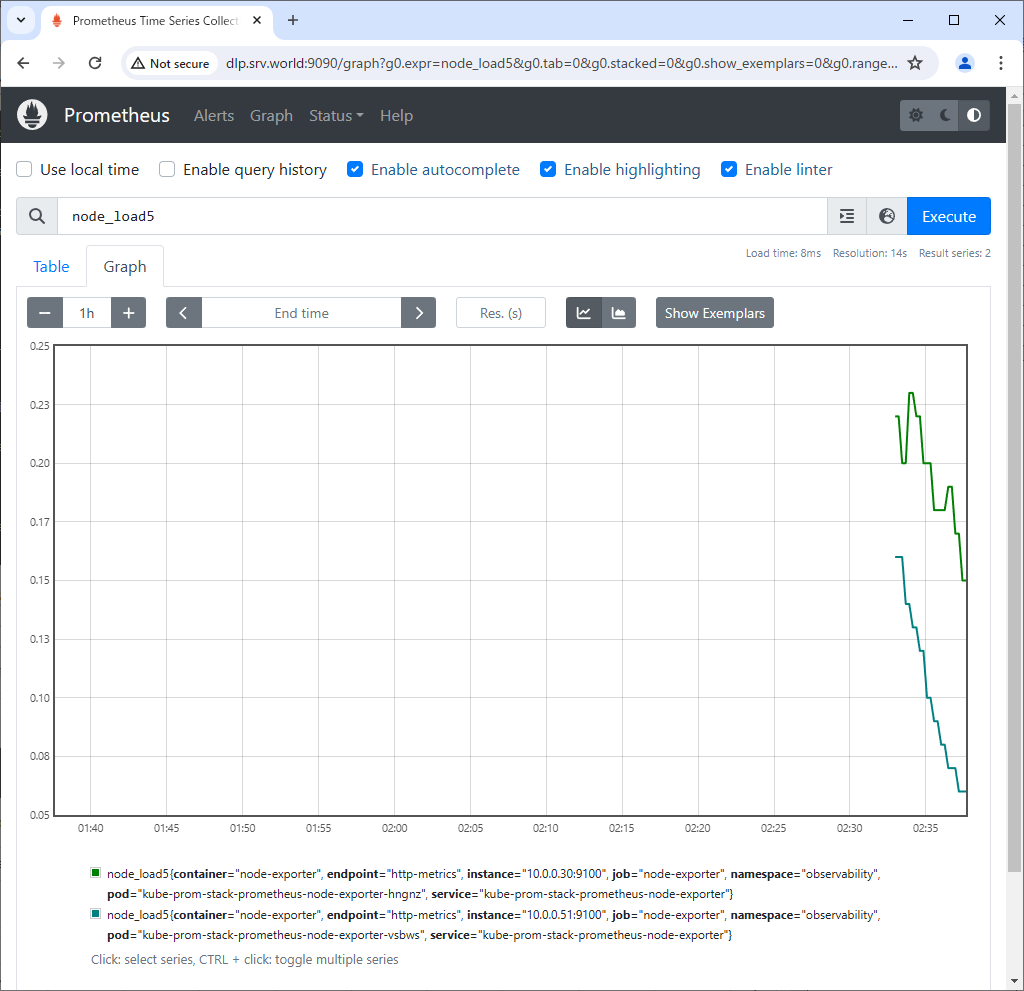Switch to dark theme moon icon
The width and height of the screenshot is (1024, 991).
coord(945,116)
